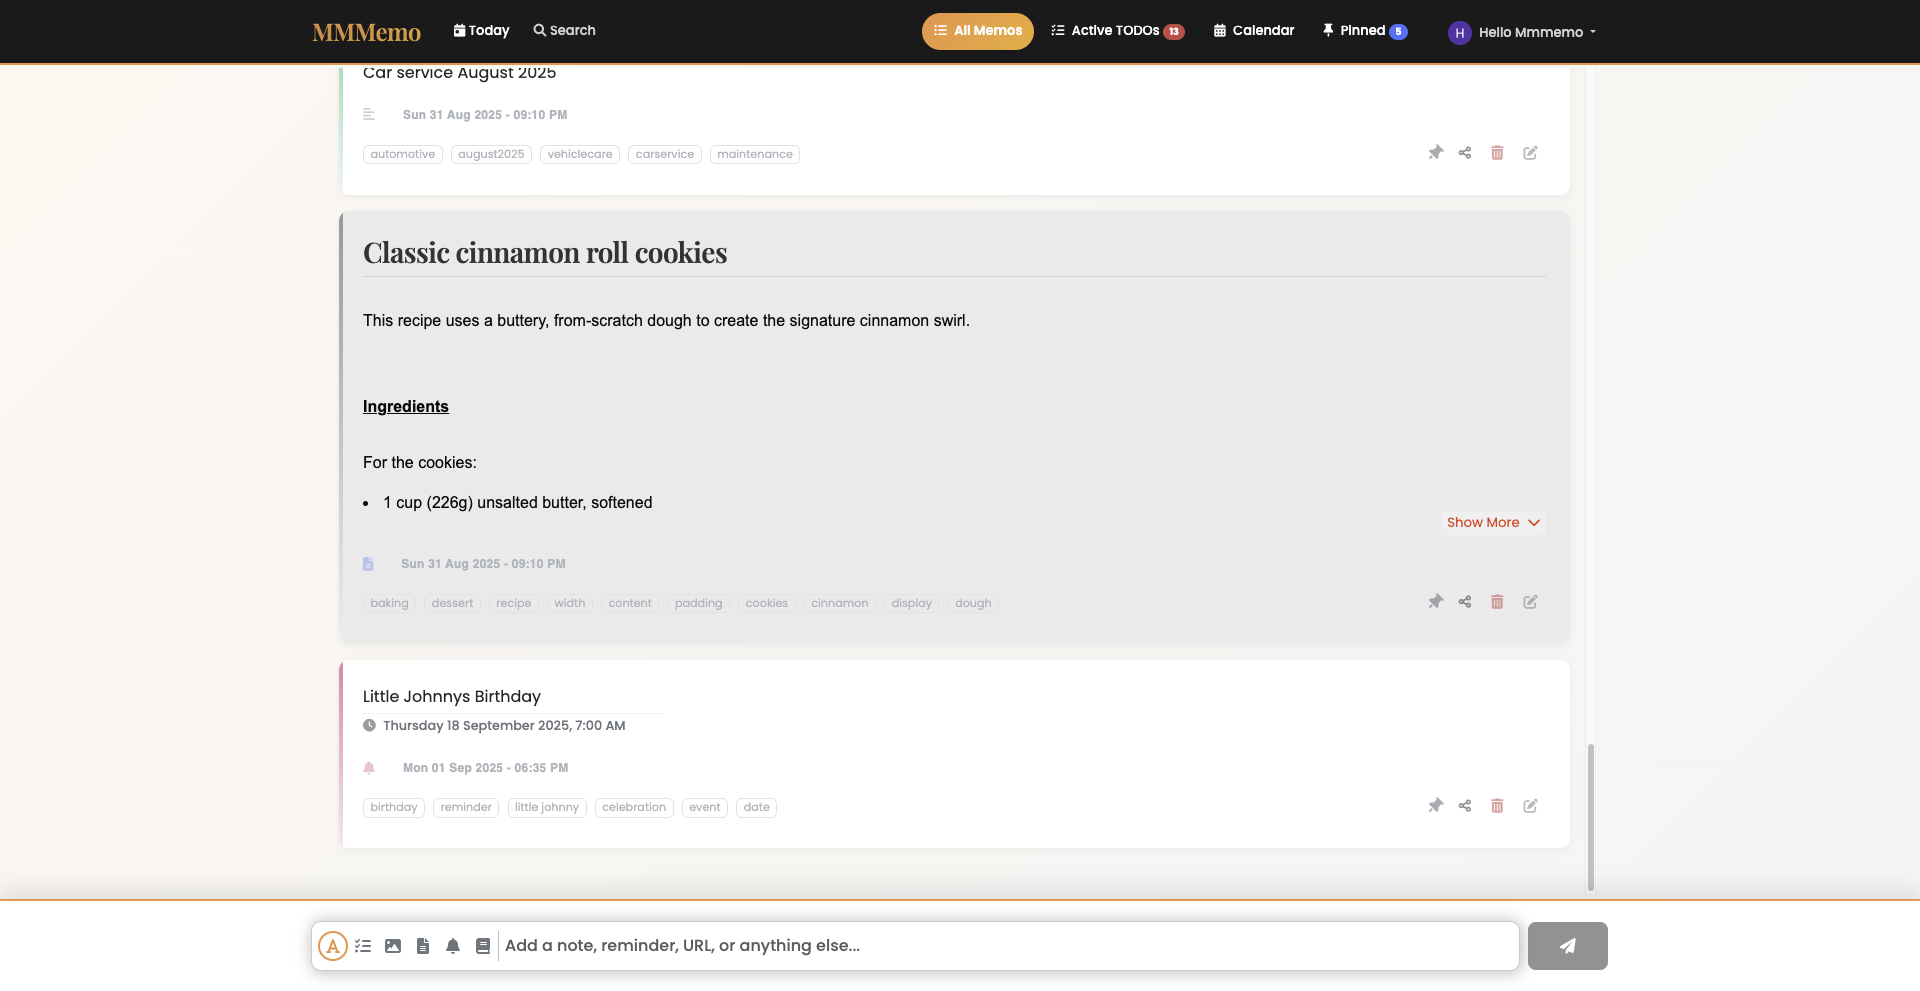Click the send paper-plane button
The width and height of the screenshot is (1920, 991).
point(1567,946)
